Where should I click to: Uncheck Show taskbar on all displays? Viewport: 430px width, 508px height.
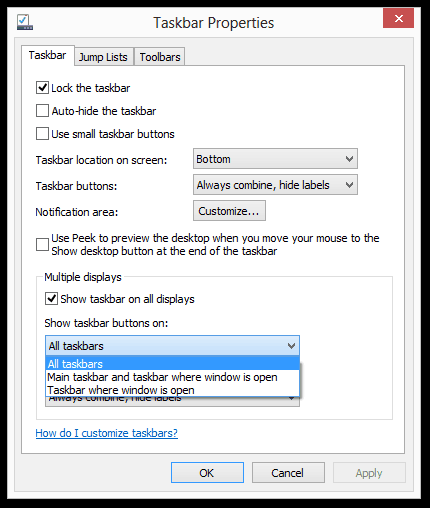51,299
